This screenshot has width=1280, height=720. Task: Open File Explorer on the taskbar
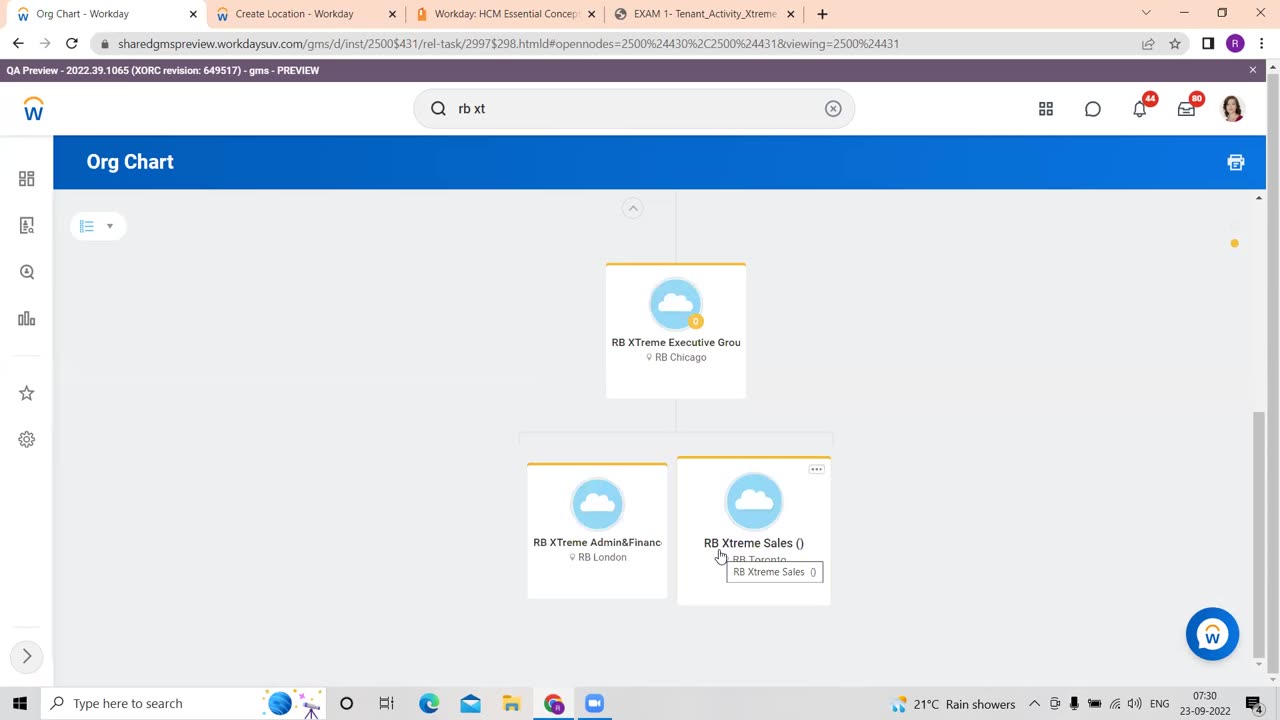(512, 703)
